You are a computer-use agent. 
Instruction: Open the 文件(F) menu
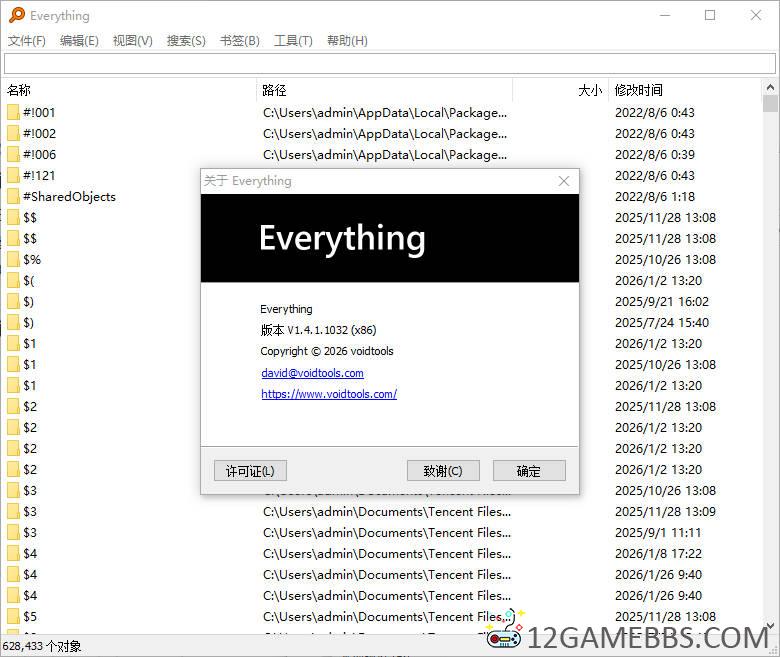tap(27, 41)
